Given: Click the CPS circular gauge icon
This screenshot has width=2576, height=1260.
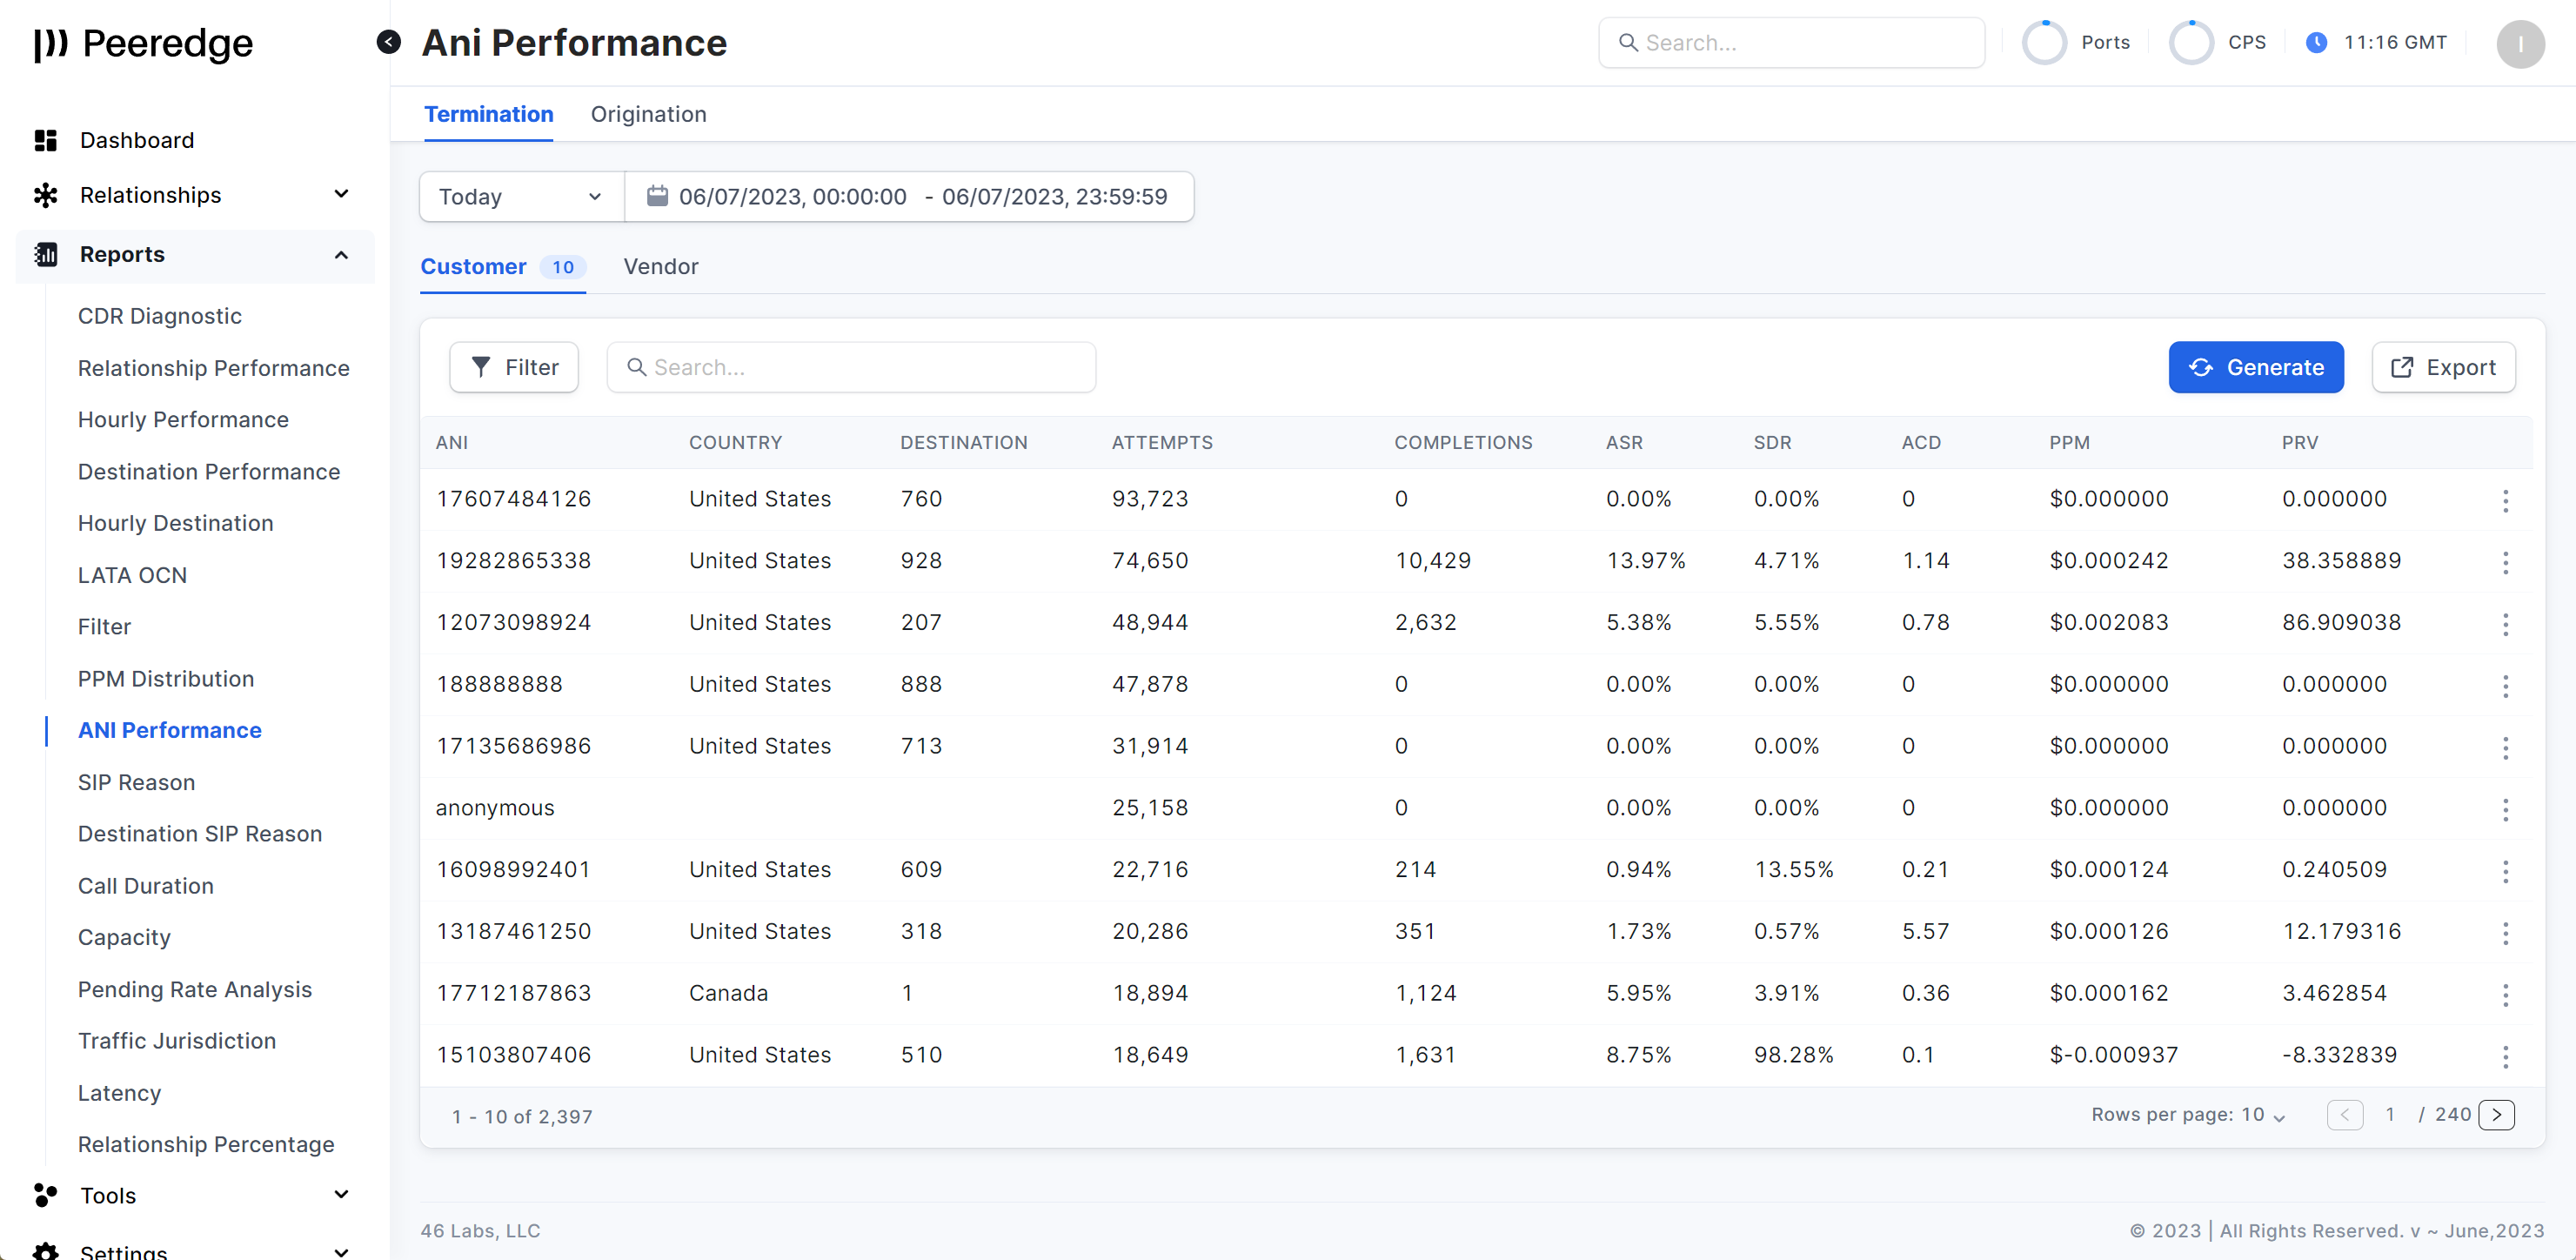Looking at the screenshot, I should pyautogui.click(x=2191, y=42).
